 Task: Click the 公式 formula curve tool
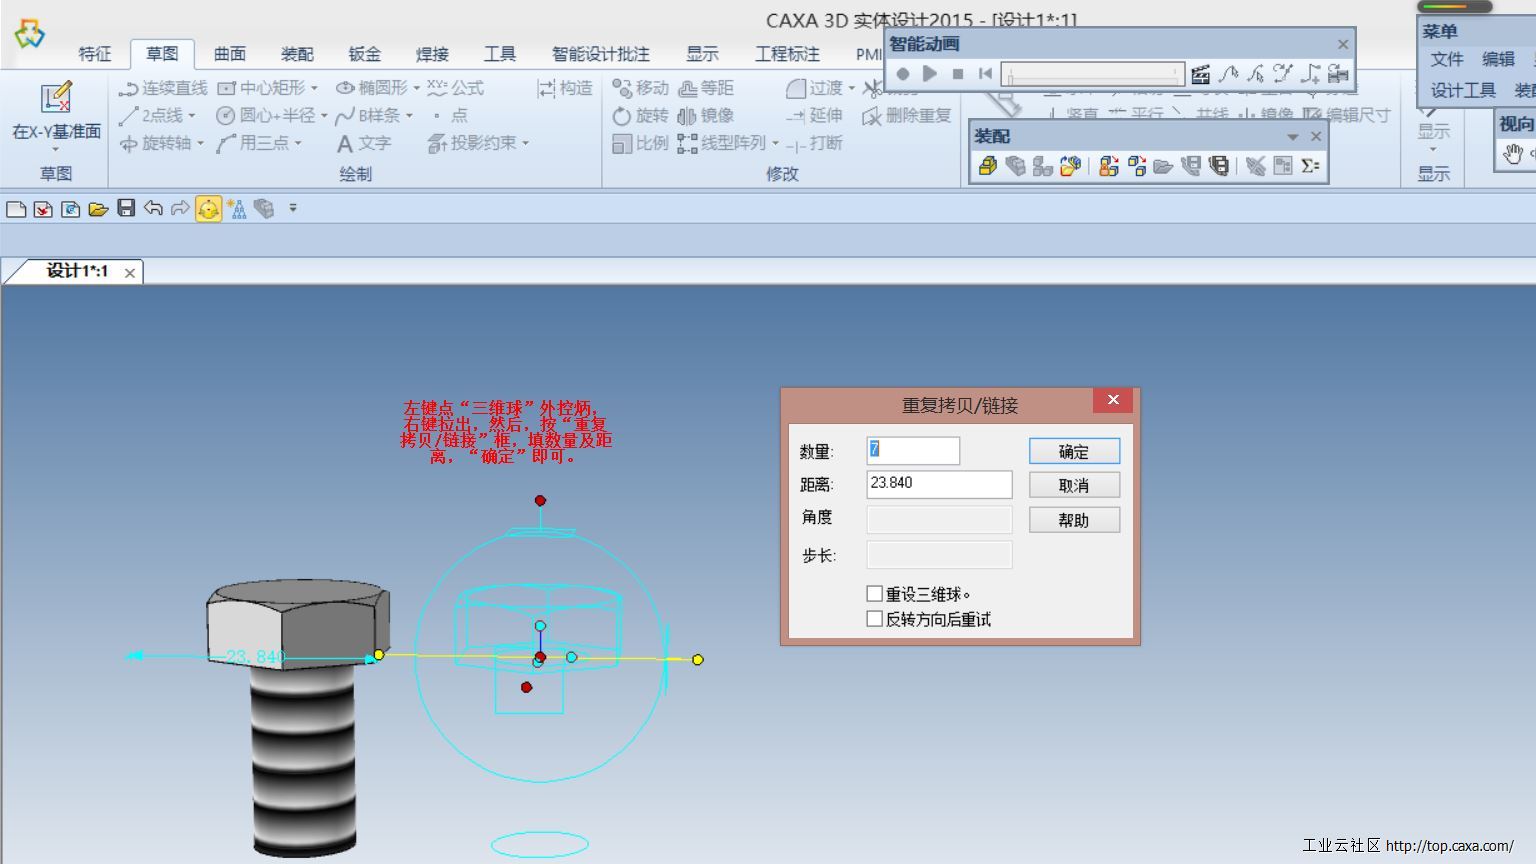[456, 88]
